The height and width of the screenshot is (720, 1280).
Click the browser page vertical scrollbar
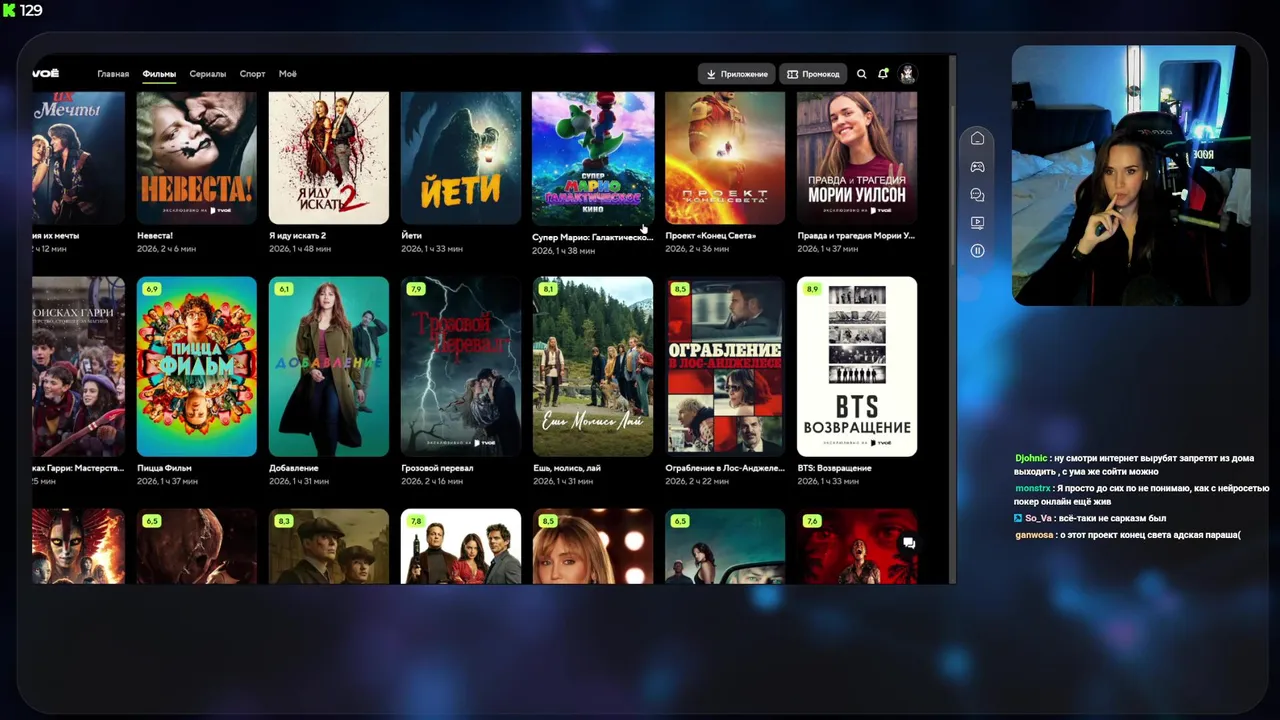click(x=952, y=320)
